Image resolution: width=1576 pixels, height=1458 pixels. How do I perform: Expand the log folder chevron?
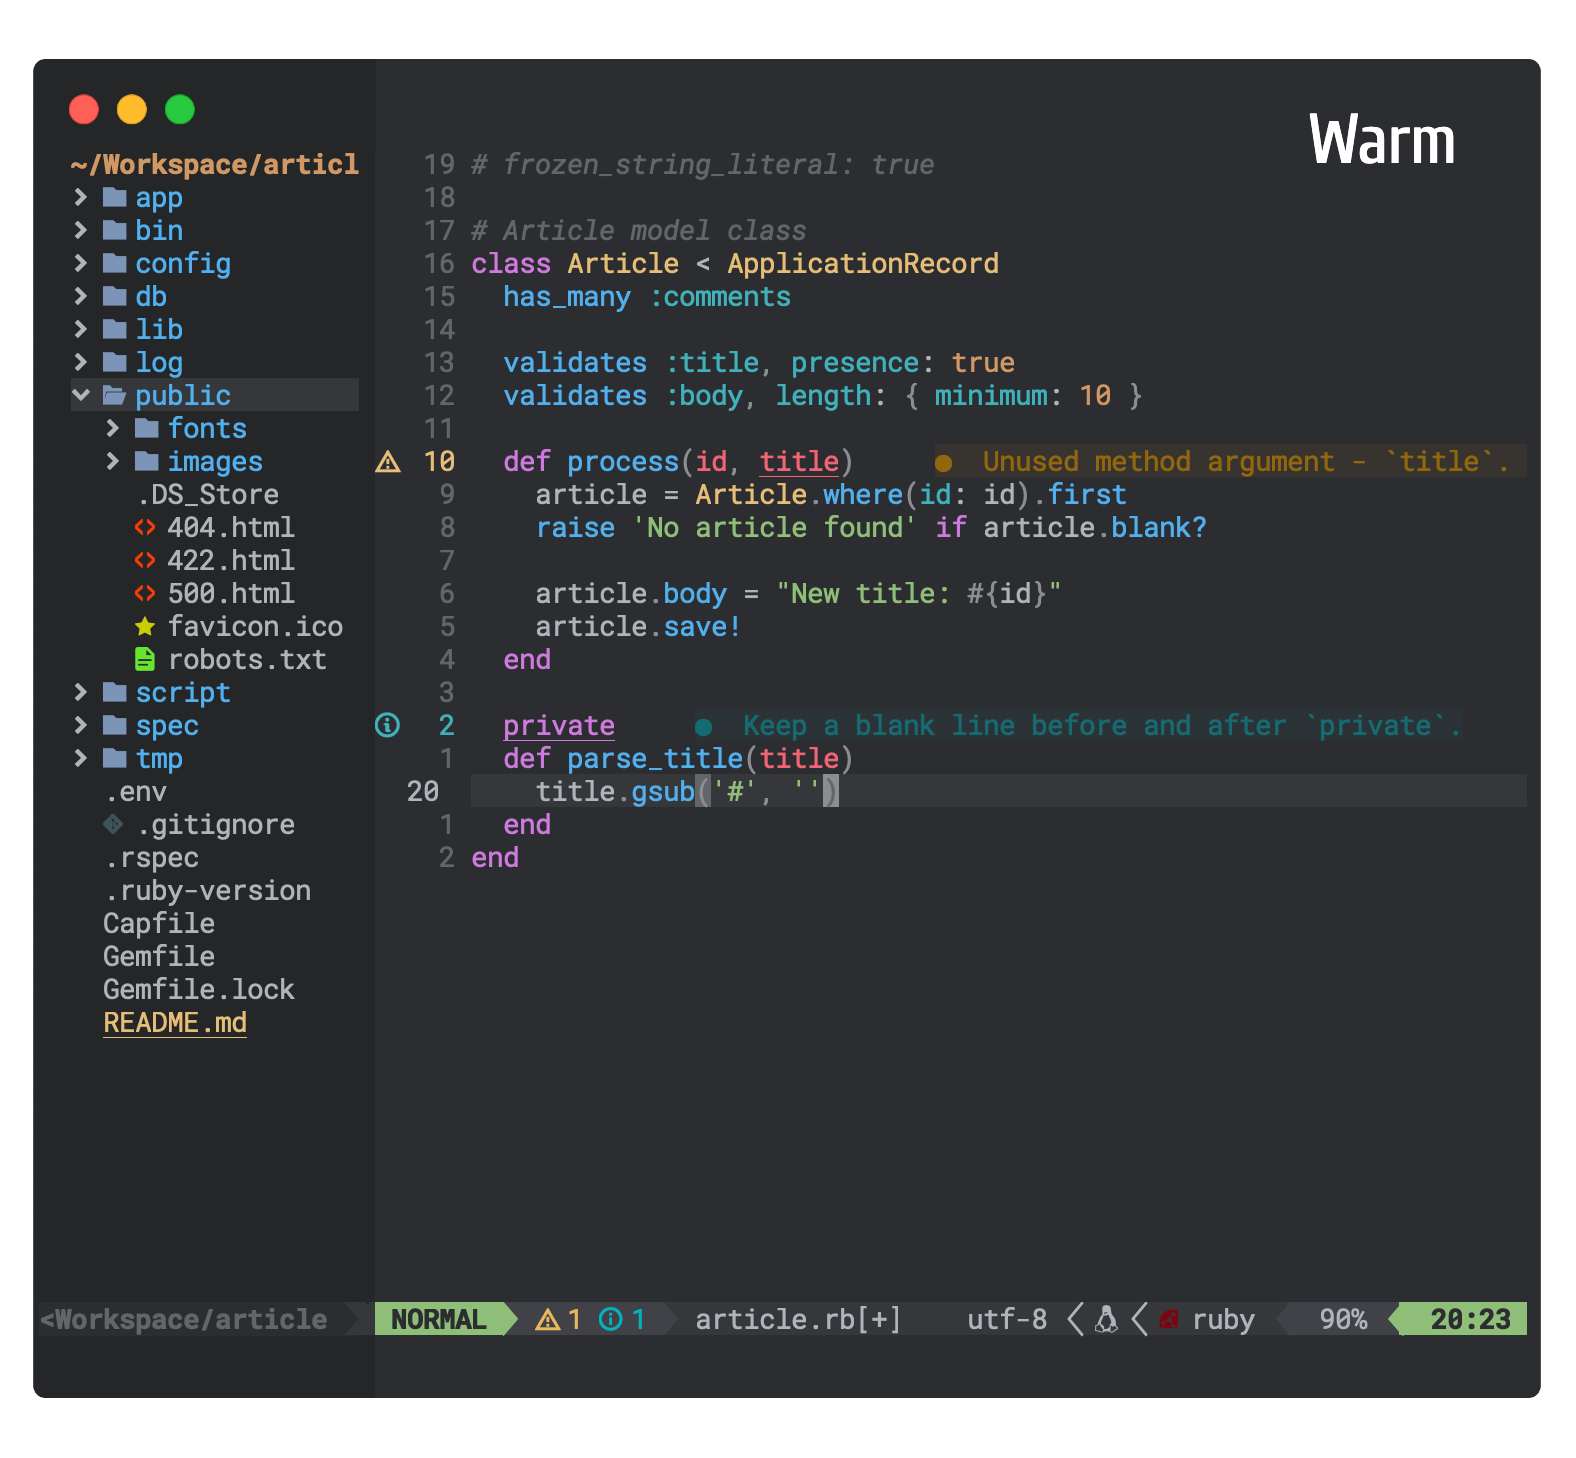[x=81, y=362]
